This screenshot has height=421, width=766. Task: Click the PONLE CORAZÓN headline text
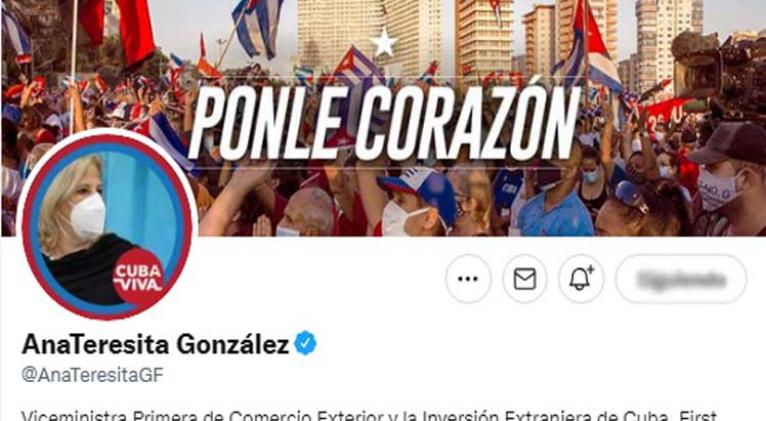[x=383, y=122]
